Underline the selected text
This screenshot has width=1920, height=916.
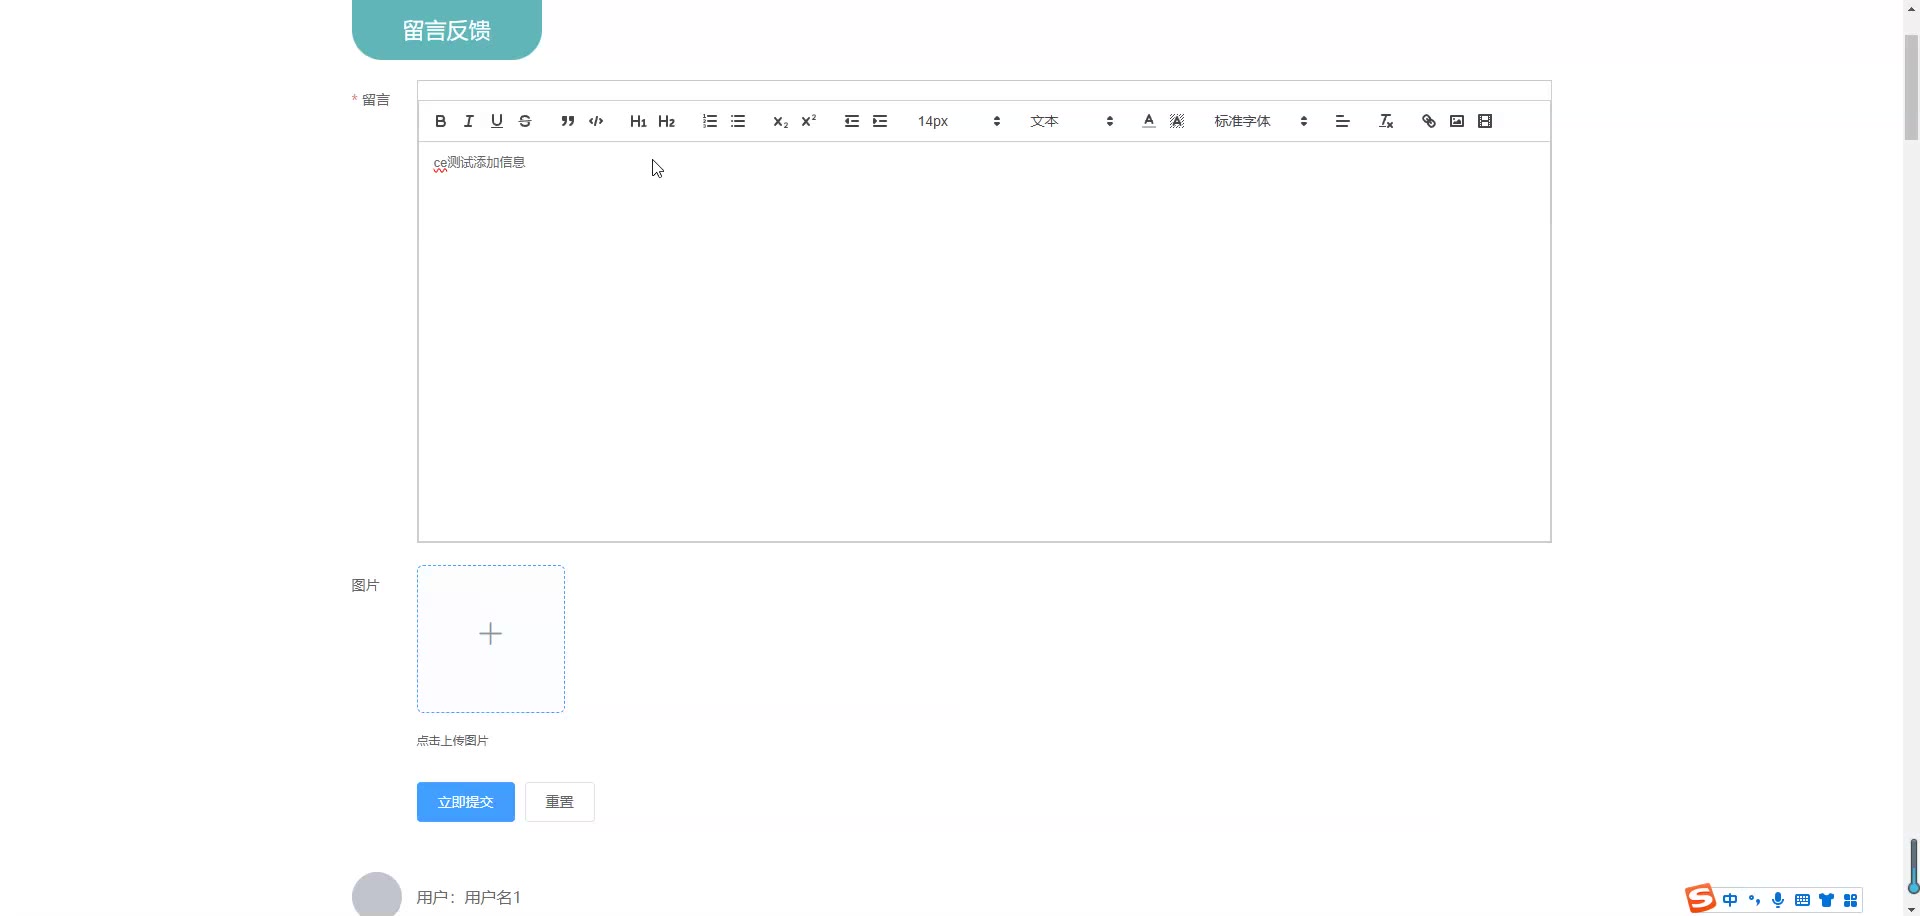pos(497,121)
